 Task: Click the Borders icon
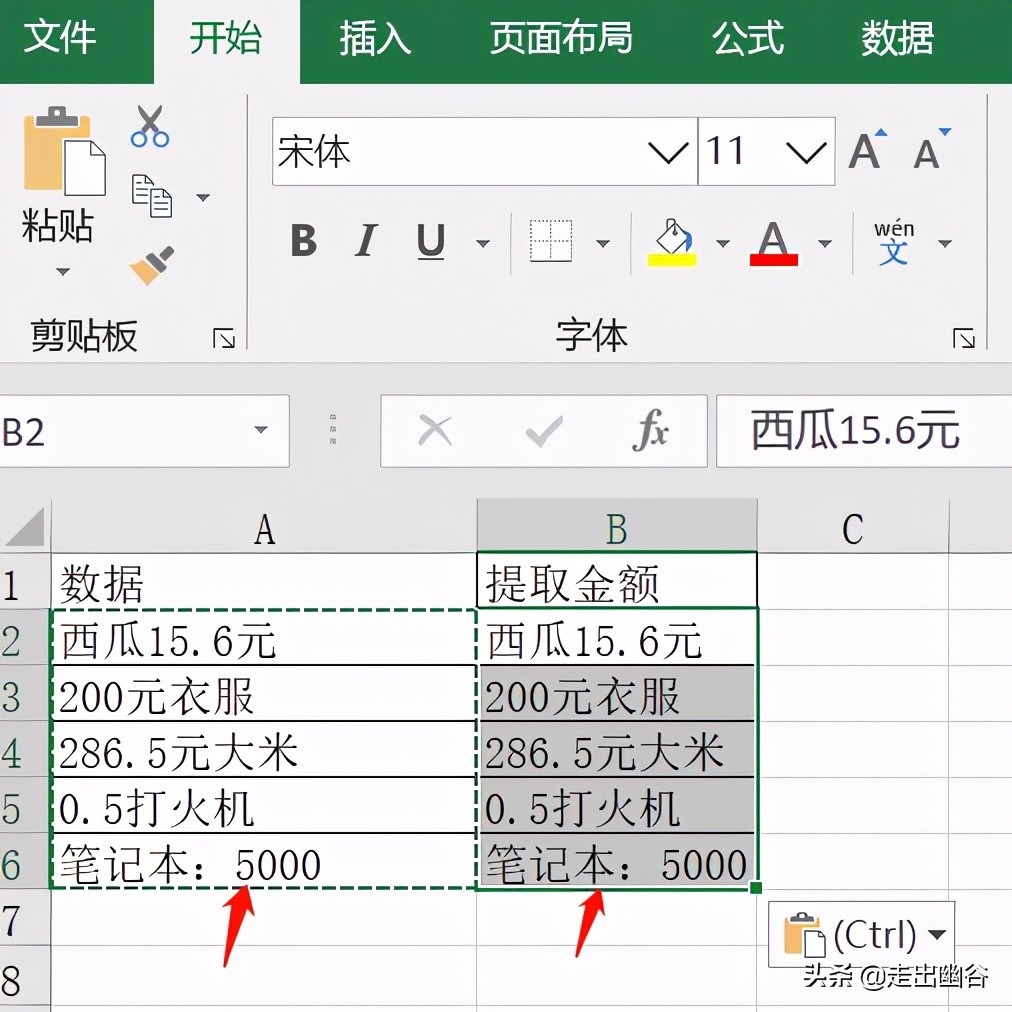pyautogui.click(x=551, y=241)
